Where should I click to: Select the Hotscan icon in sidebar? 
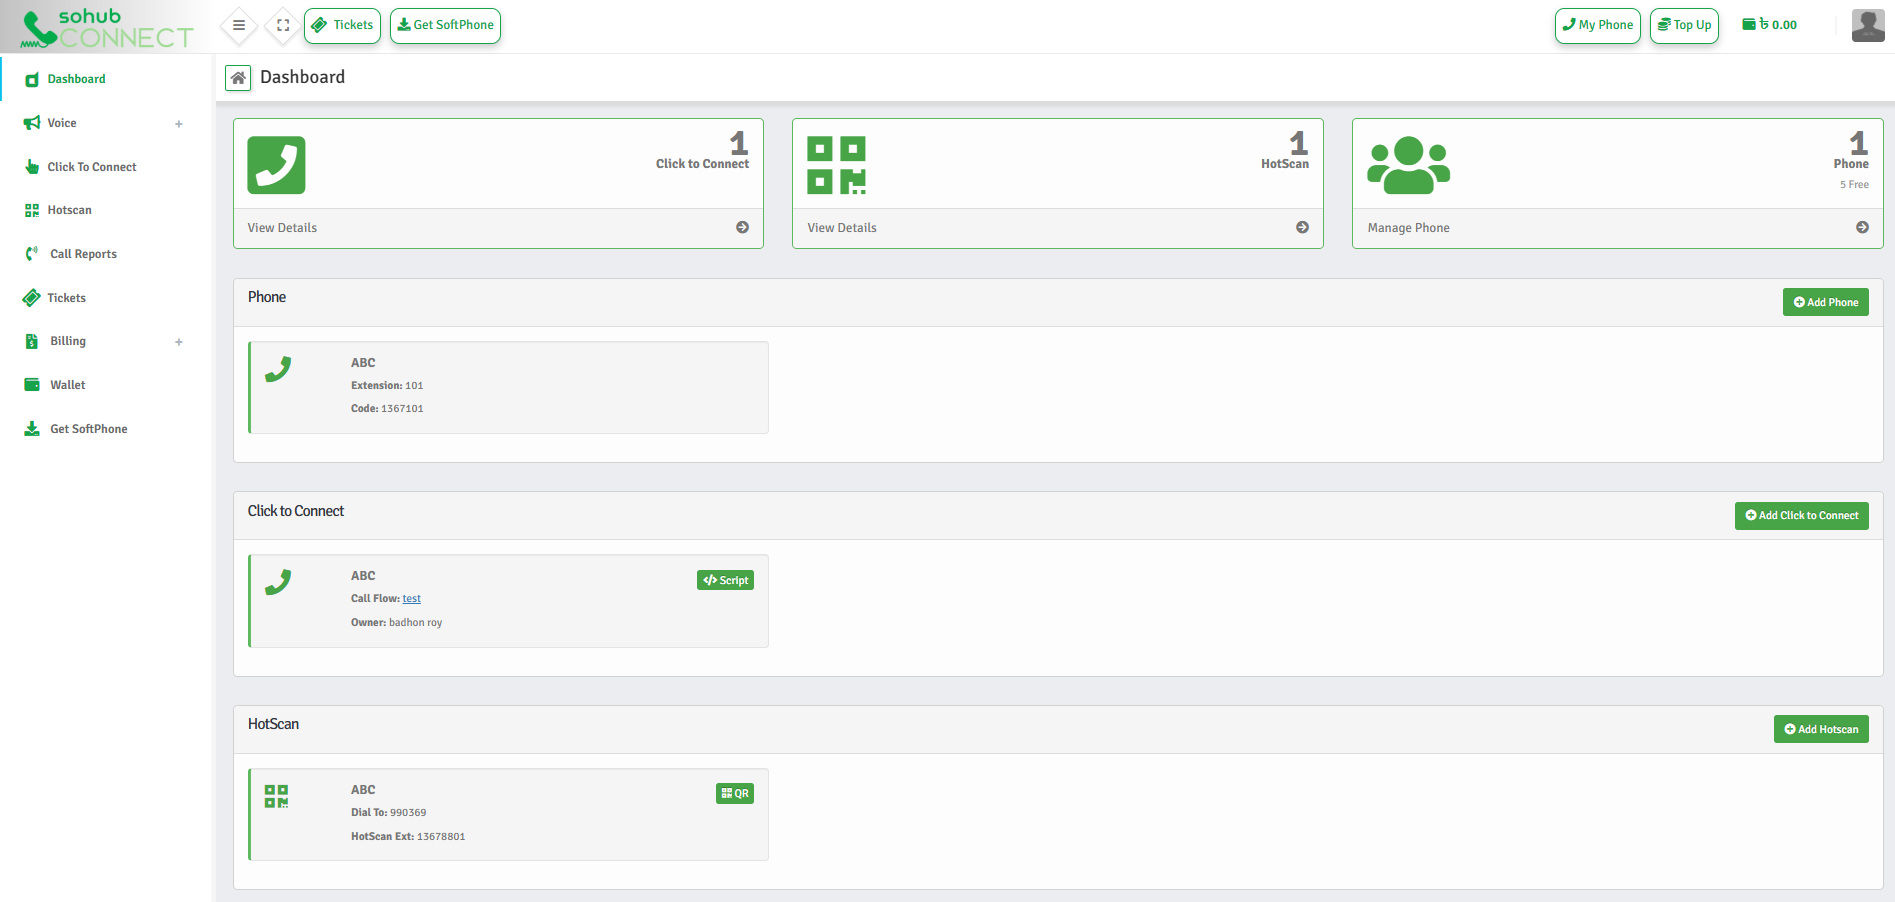[x=31, y=210]
